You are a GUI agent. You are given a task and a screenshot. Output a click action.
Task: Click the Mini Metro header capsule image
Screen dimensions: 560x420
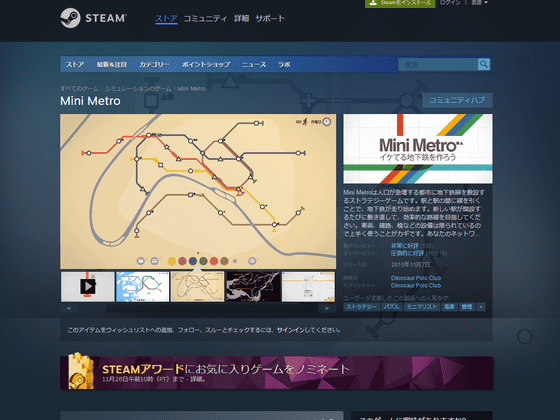pyautogui.click(x=418, y=149)
